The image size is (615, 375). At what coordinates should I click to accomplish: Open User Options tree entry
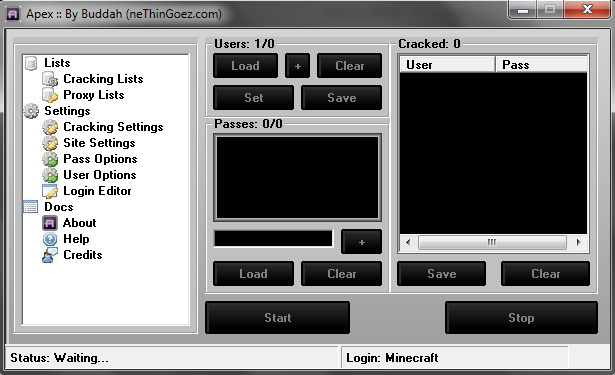click(x=100, y=175)
